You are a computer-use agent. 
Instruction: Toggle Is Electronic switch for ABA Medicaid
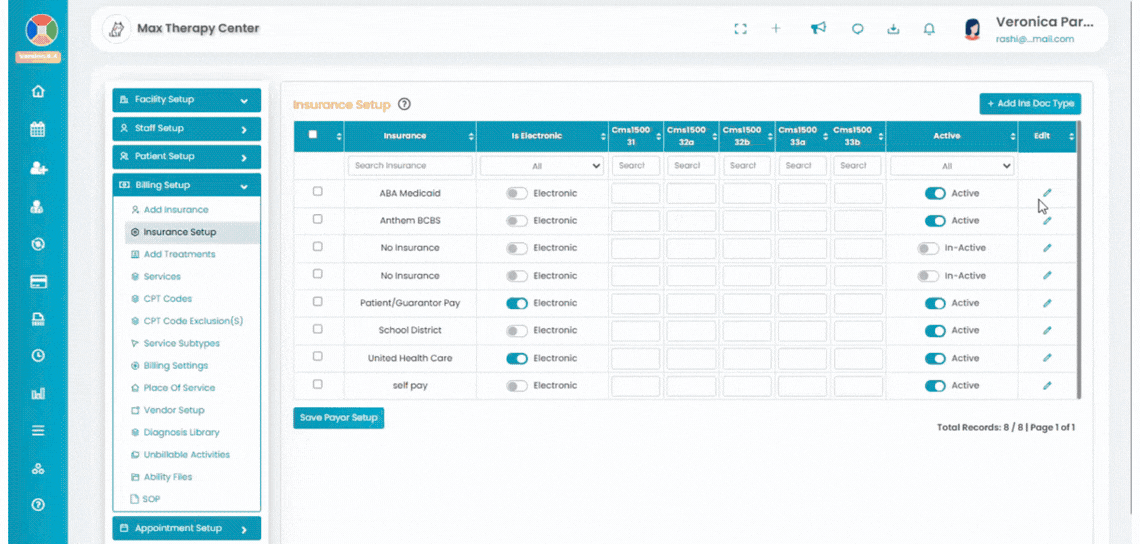tap(516, 193)
